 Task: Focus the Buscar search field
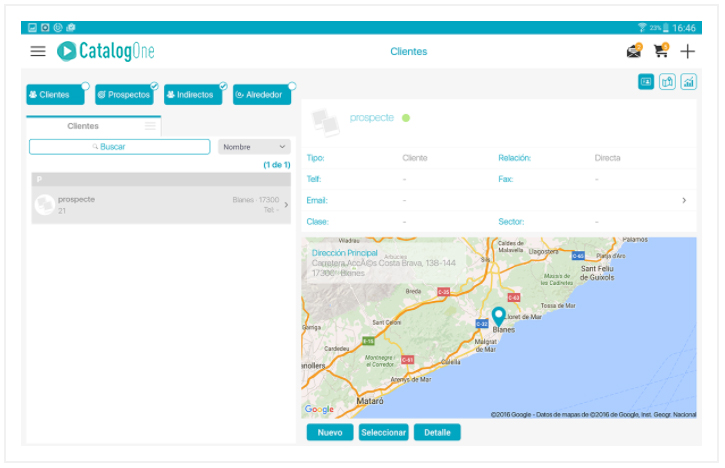pos(119,147)
